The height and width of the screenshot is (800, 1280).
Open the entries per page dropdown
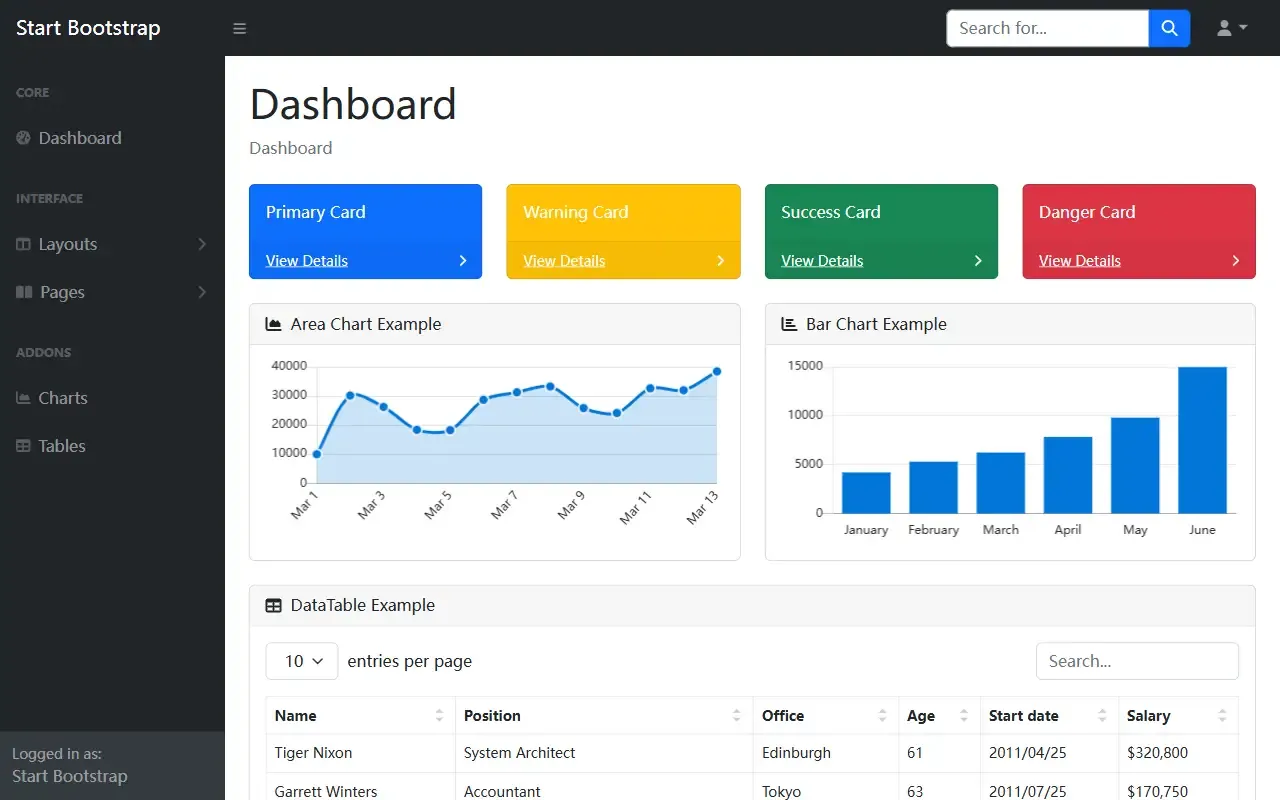tap(302, 661)
